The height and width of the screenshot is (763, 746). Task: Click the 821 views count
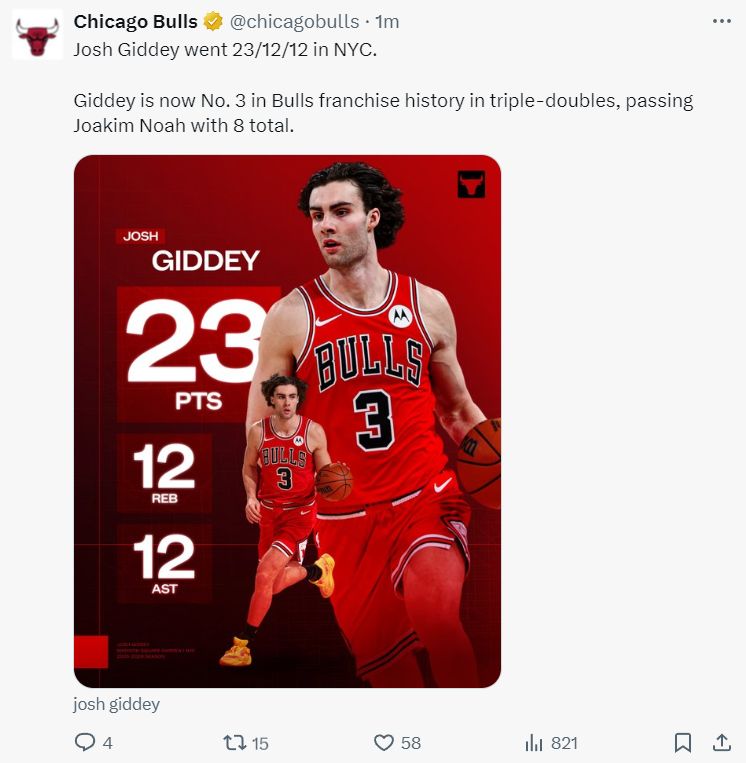click(564, 743)
